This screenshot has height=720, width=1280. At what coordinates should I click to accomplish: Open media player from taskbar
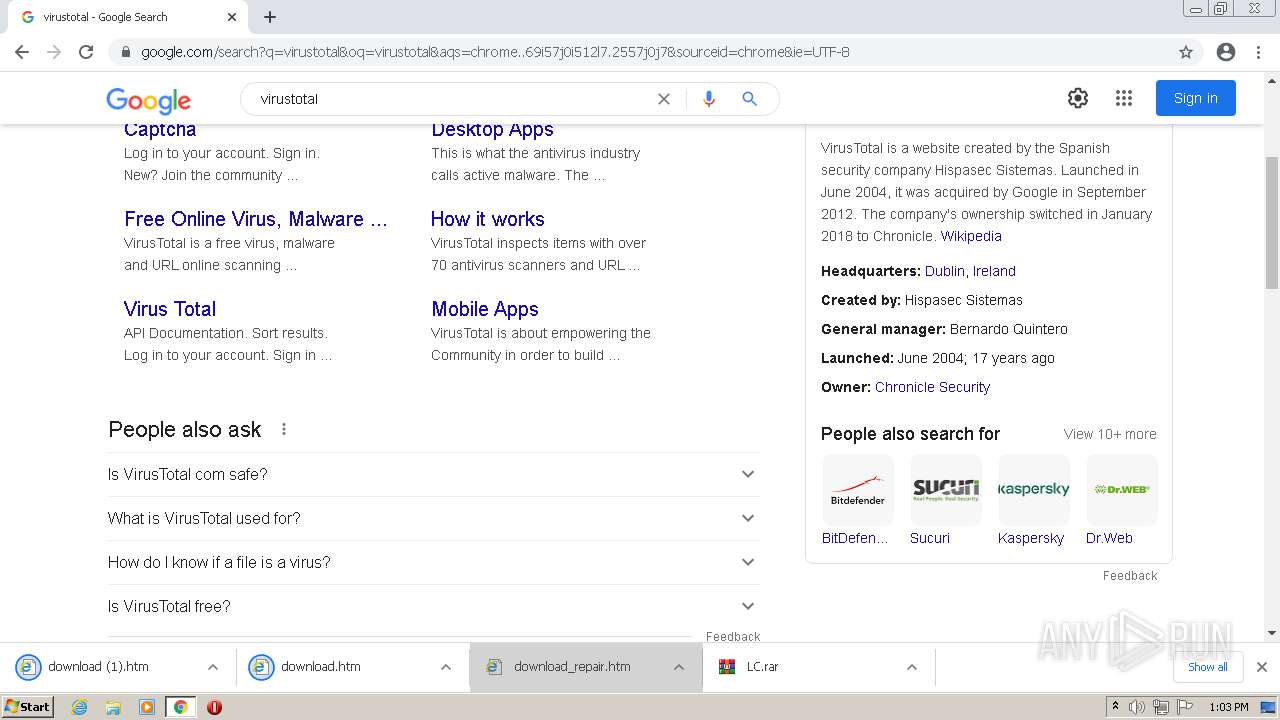point(147,707)
